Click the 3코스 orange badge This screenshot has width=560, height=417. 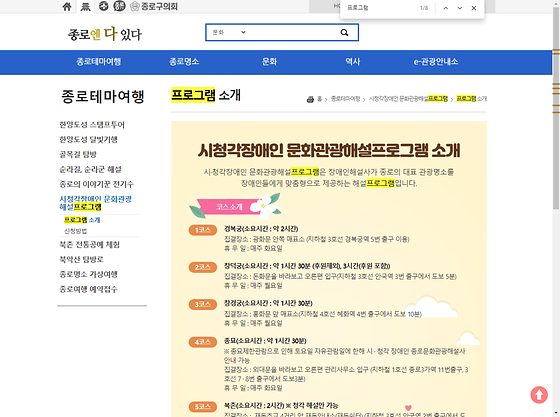pyautogui.click(x=202, y=305)
